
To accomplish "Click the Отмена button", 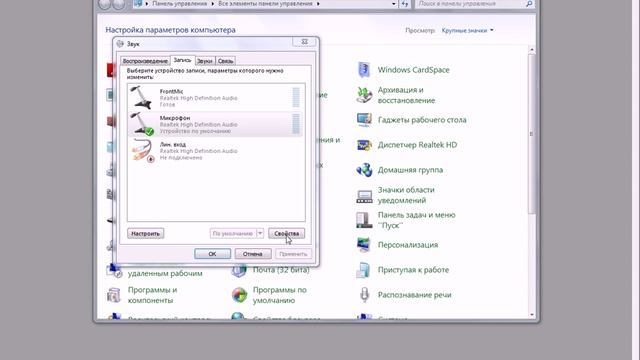I will 253,254.
